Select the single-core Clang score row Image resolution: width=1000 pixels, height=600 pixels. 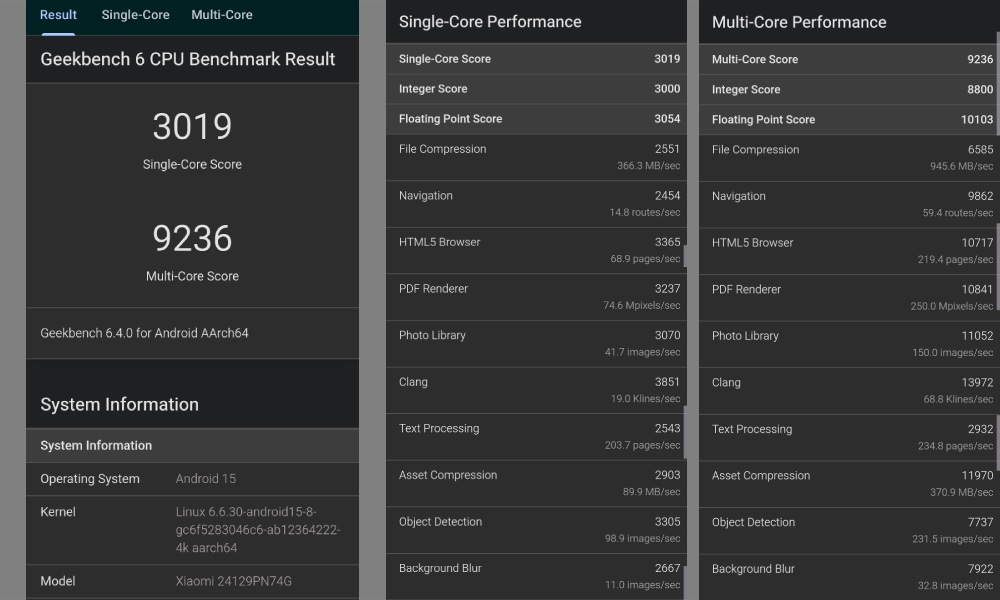(x=536, y=390)
